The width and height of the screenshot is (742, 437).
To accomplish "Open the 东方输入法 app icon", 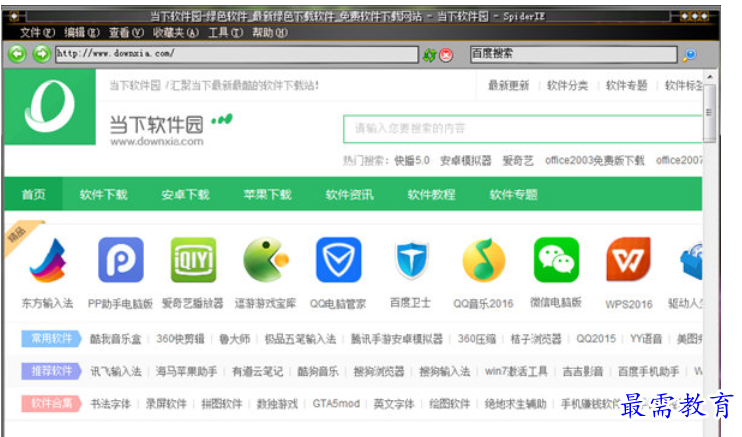I will (x=48, y=260).
